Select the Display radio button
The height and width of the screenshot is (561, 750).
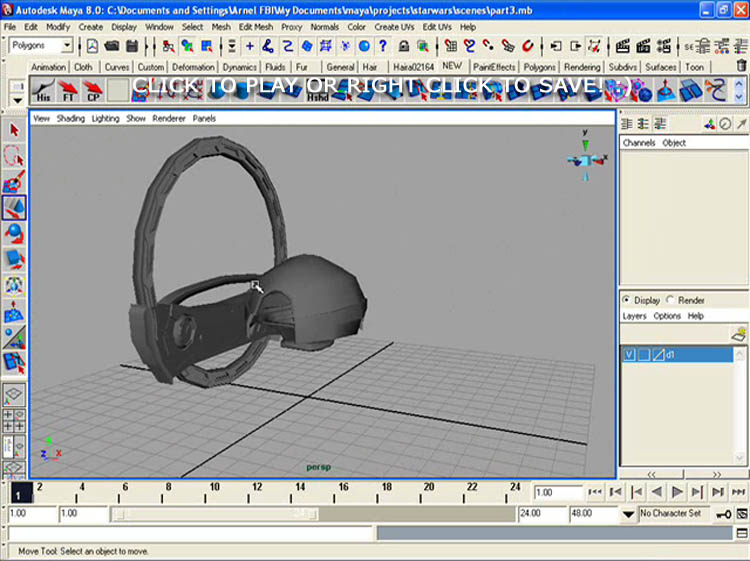627,300
